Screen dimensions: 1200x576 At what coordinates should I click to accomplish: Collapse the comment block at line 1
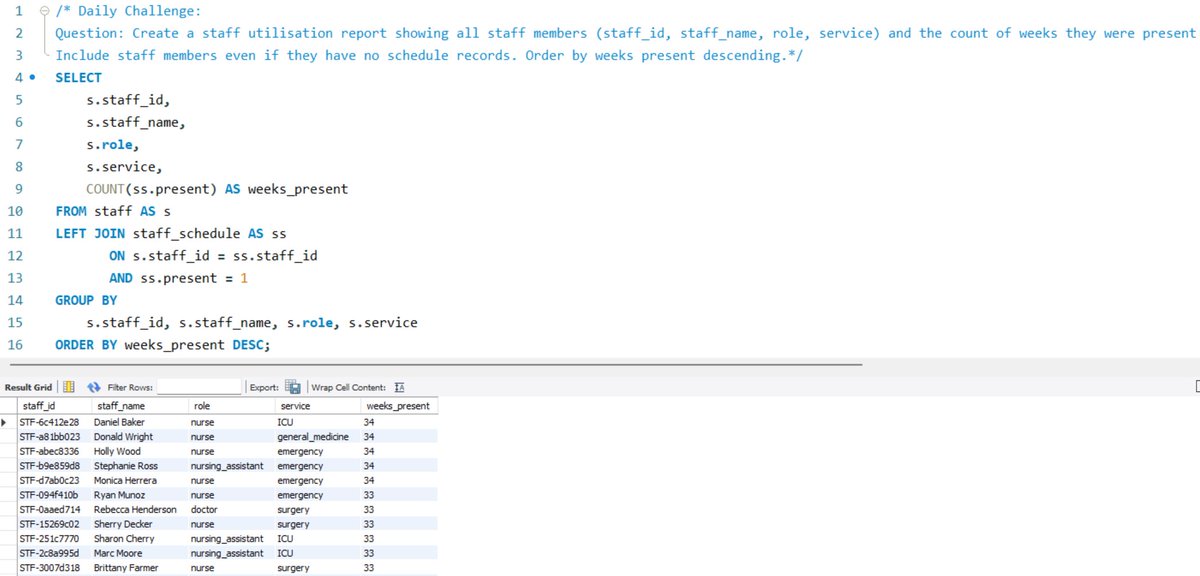(x=43, y=11)
